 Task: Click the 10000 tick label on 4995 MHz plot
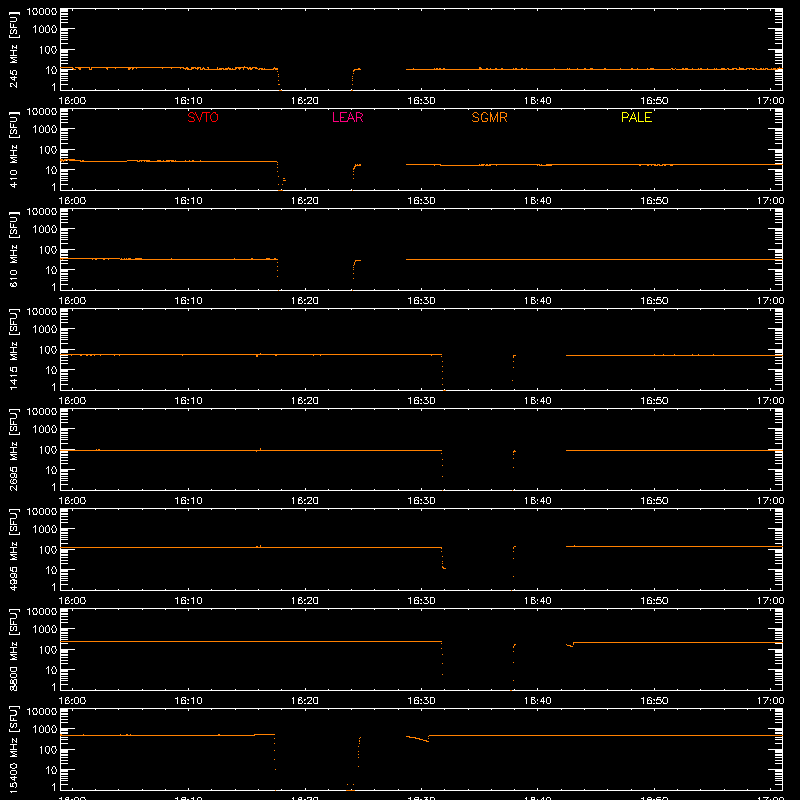coord(42,512)
